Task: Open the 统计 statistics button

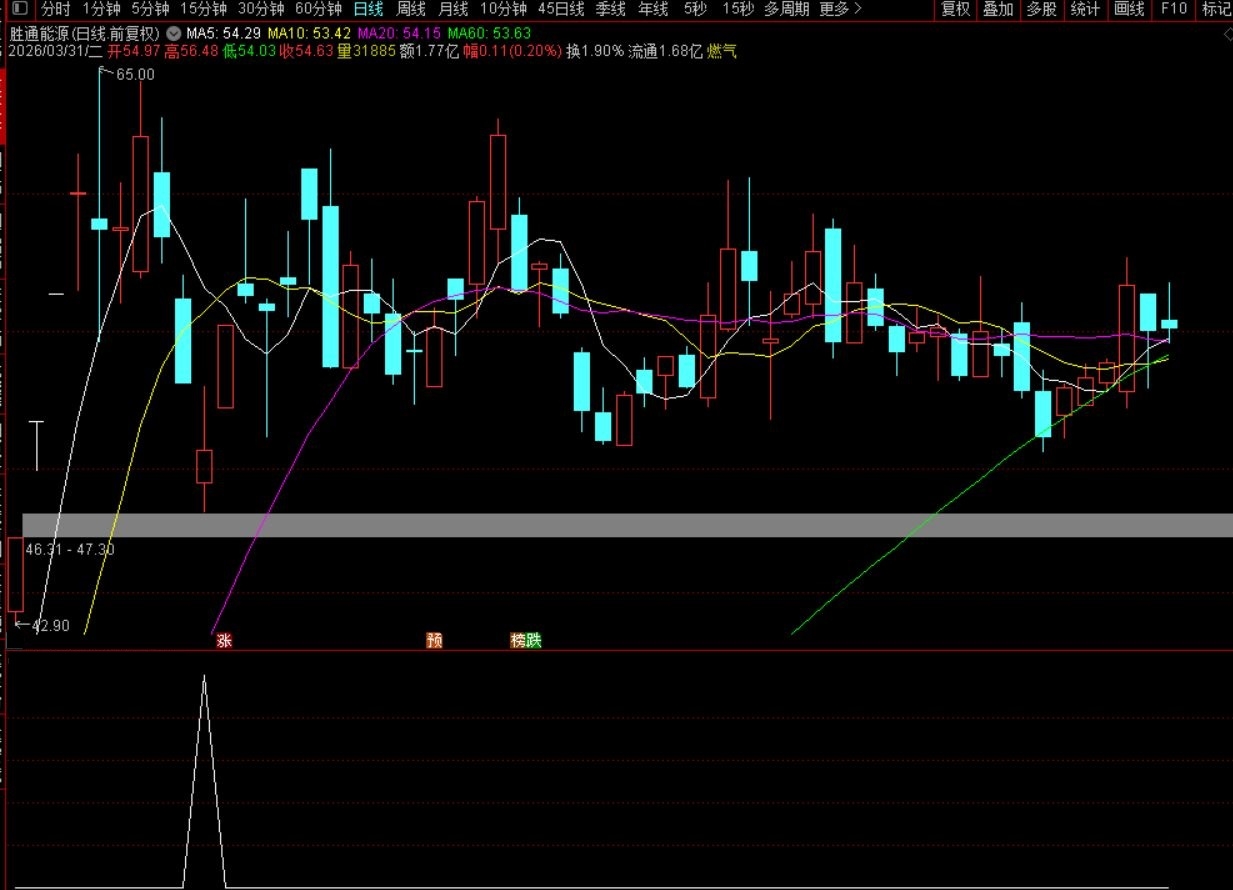Action: (x=1085, y=10)
